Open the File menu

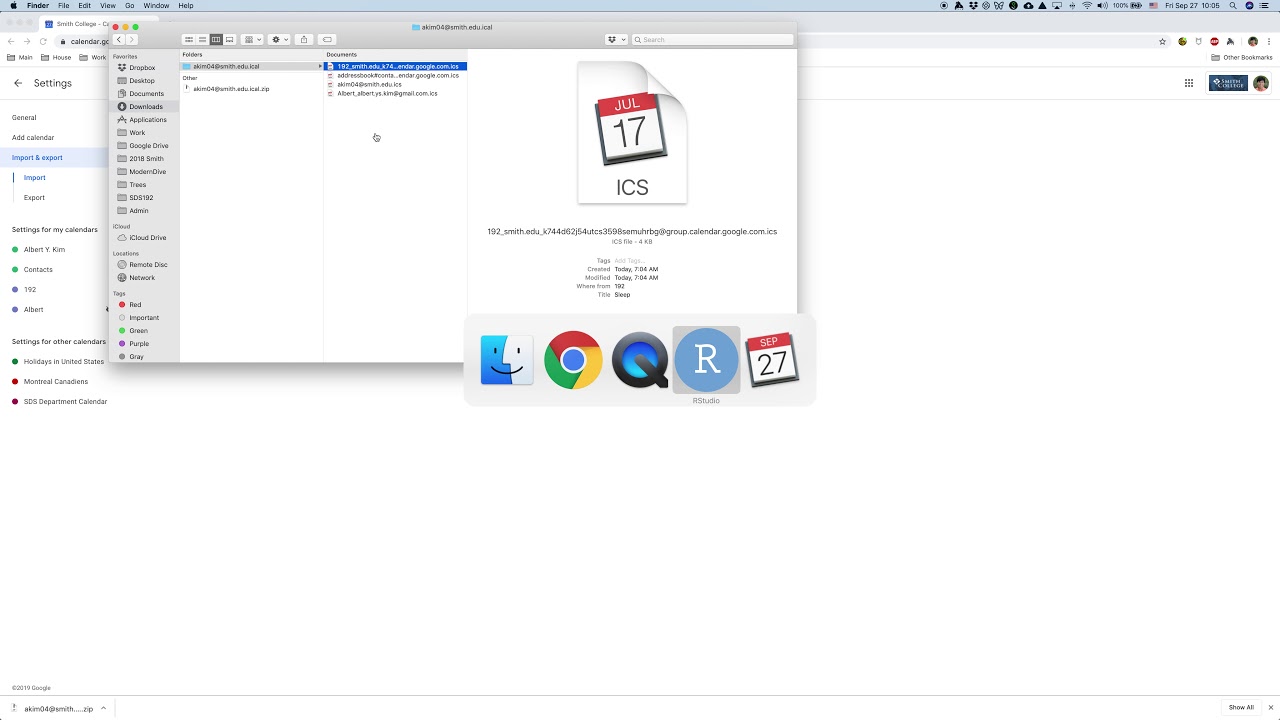63,5
